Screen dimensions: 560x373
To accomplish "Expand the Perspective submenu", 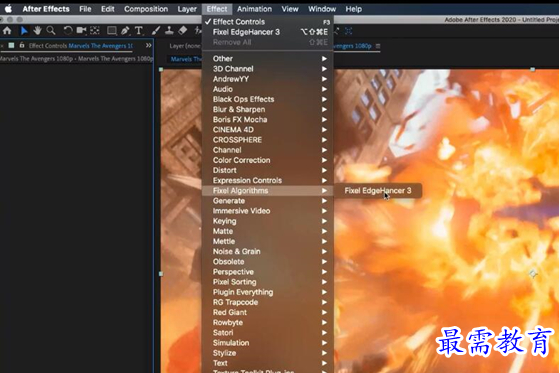I will tap(268, 272).
